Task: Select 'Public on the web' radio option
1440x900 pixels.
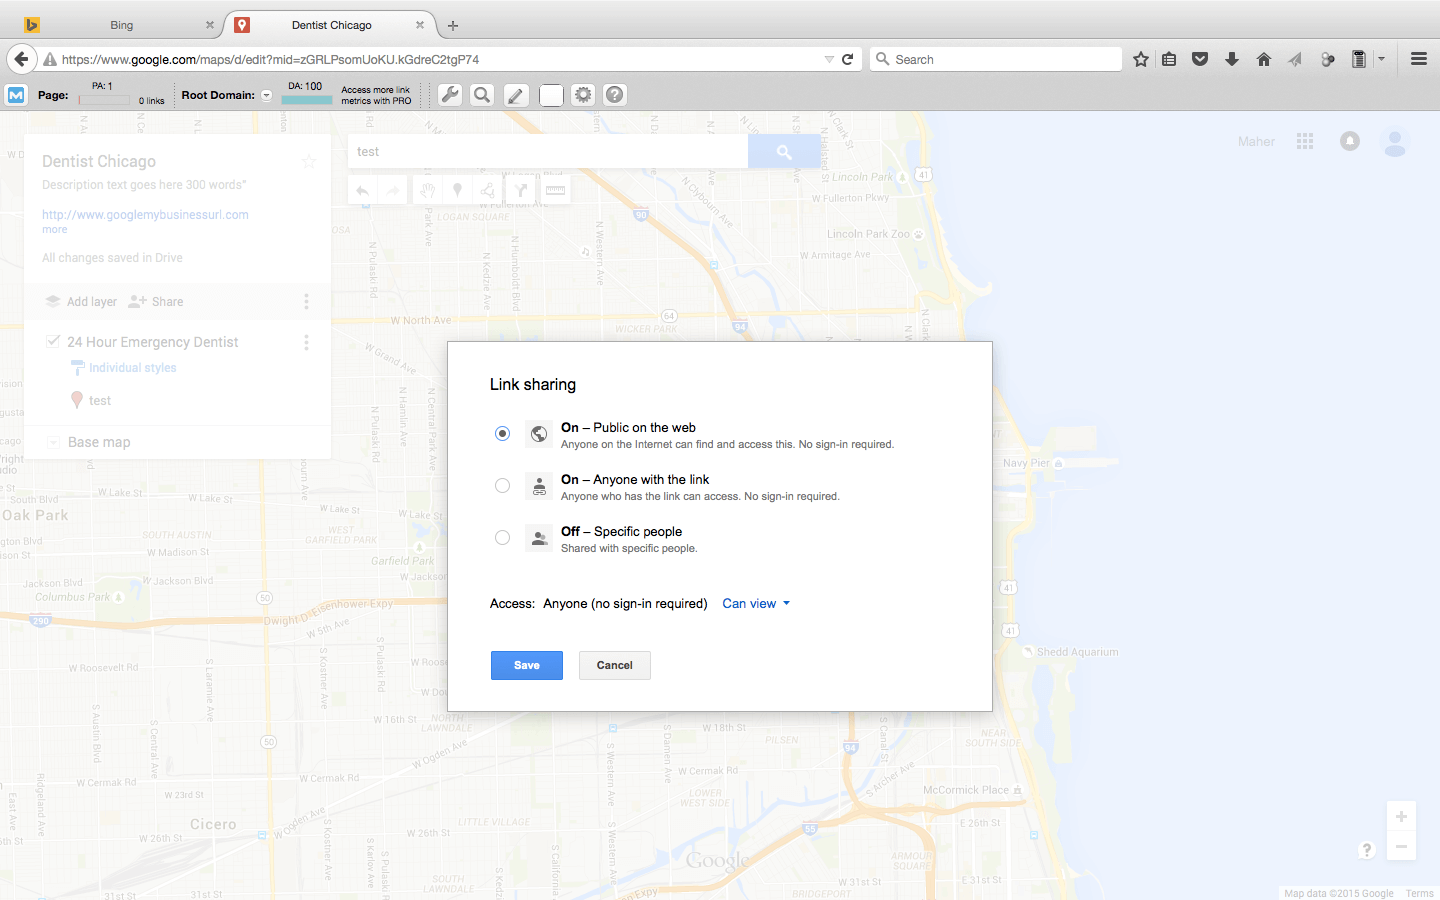Action: pyautogui.click(x=502, y=433)
